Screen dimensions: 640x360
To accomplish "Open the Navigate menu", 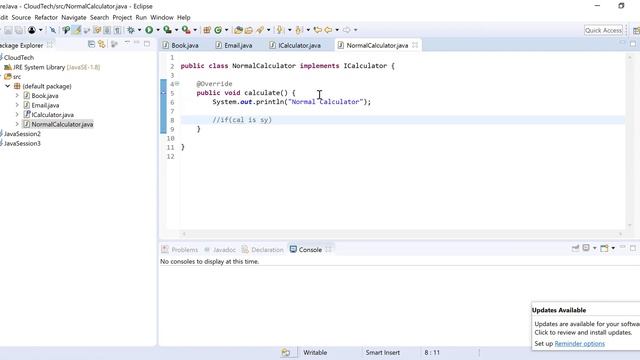I will pos(73,18).
